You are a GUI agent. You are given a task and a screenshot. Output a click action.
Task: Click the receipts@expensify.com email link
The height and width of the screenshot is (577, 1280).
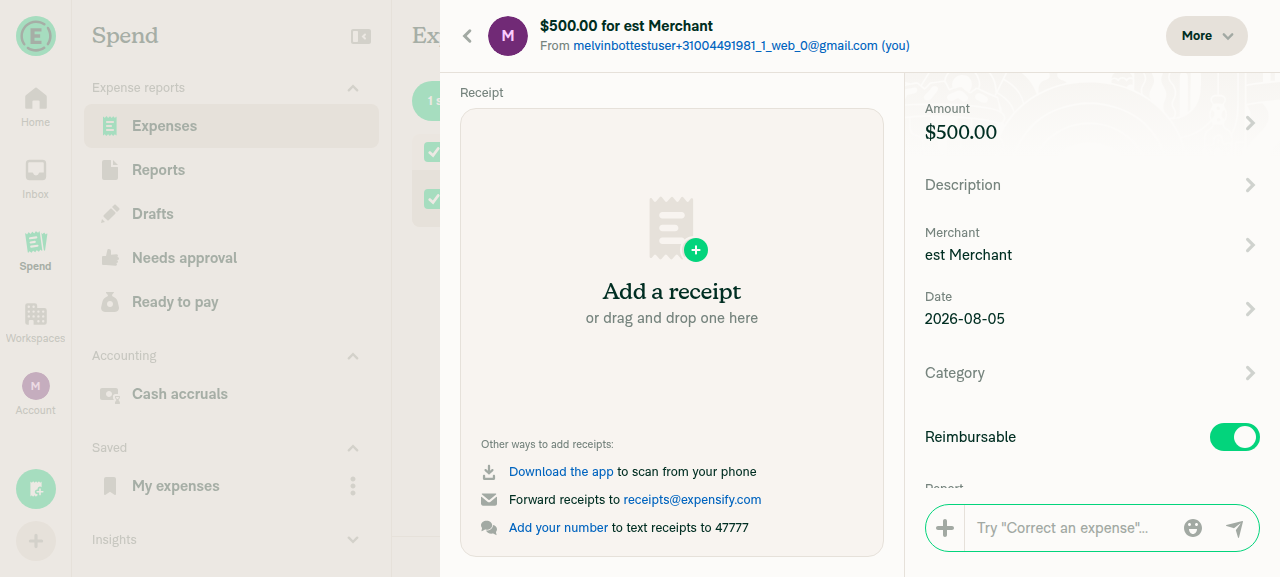click(692, 500)
